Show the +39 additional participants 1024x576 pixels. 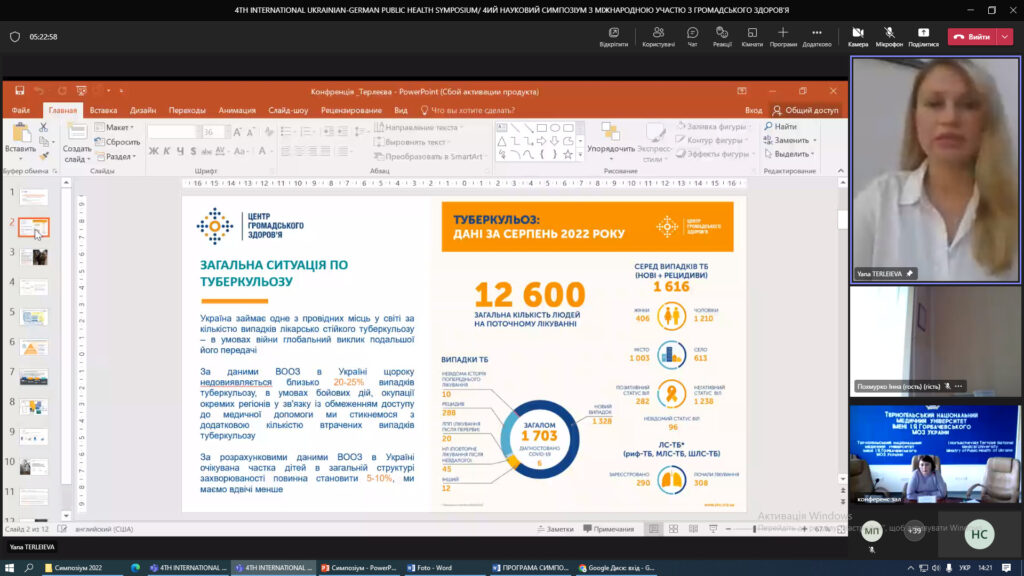click(x=913, y=531)
